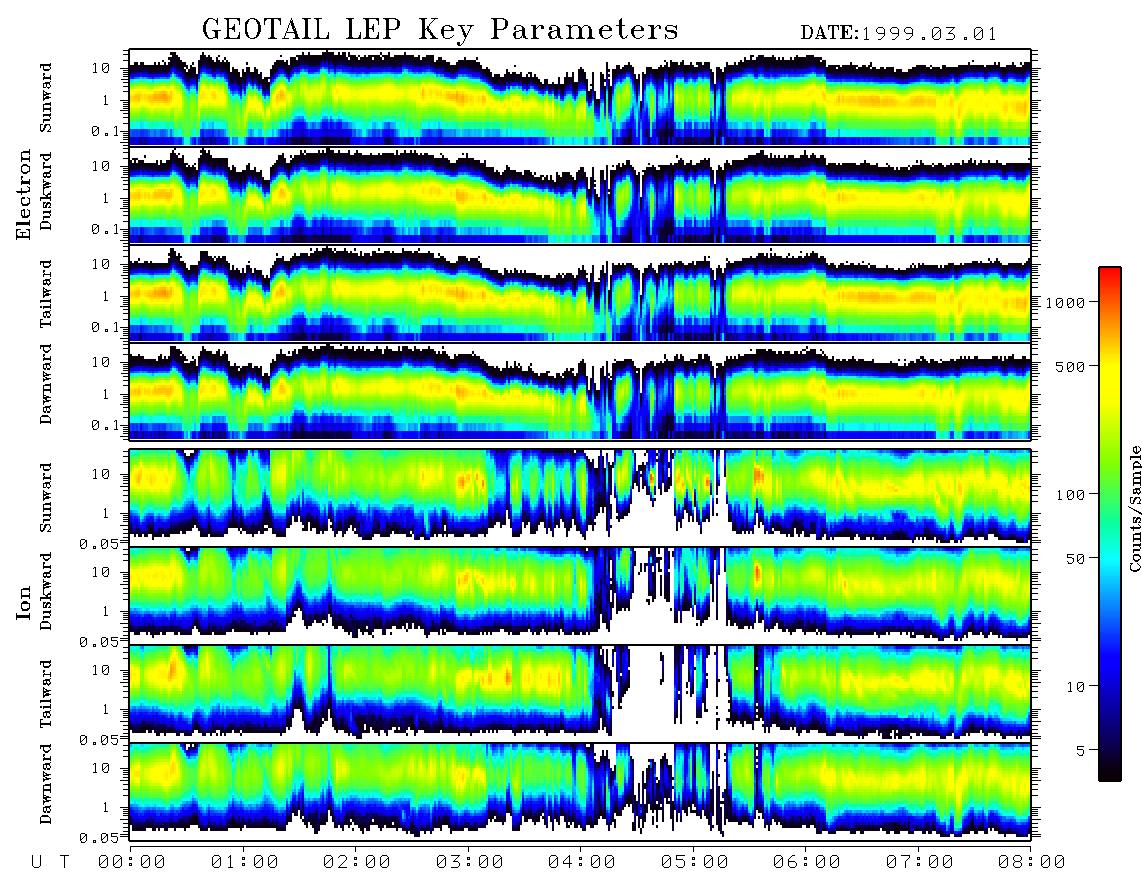
Task: Click the 10 color bar tick label
Action: pyautogui.click(x=1075, y=686)
